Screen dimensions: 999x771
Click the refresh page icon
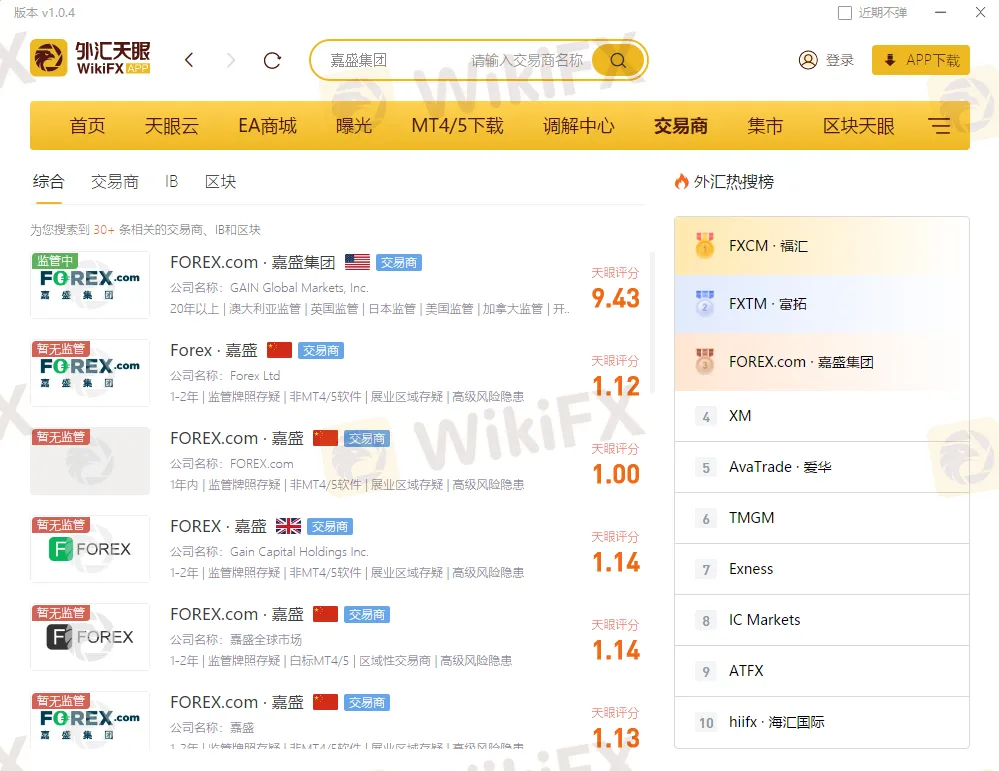[271, 60]
